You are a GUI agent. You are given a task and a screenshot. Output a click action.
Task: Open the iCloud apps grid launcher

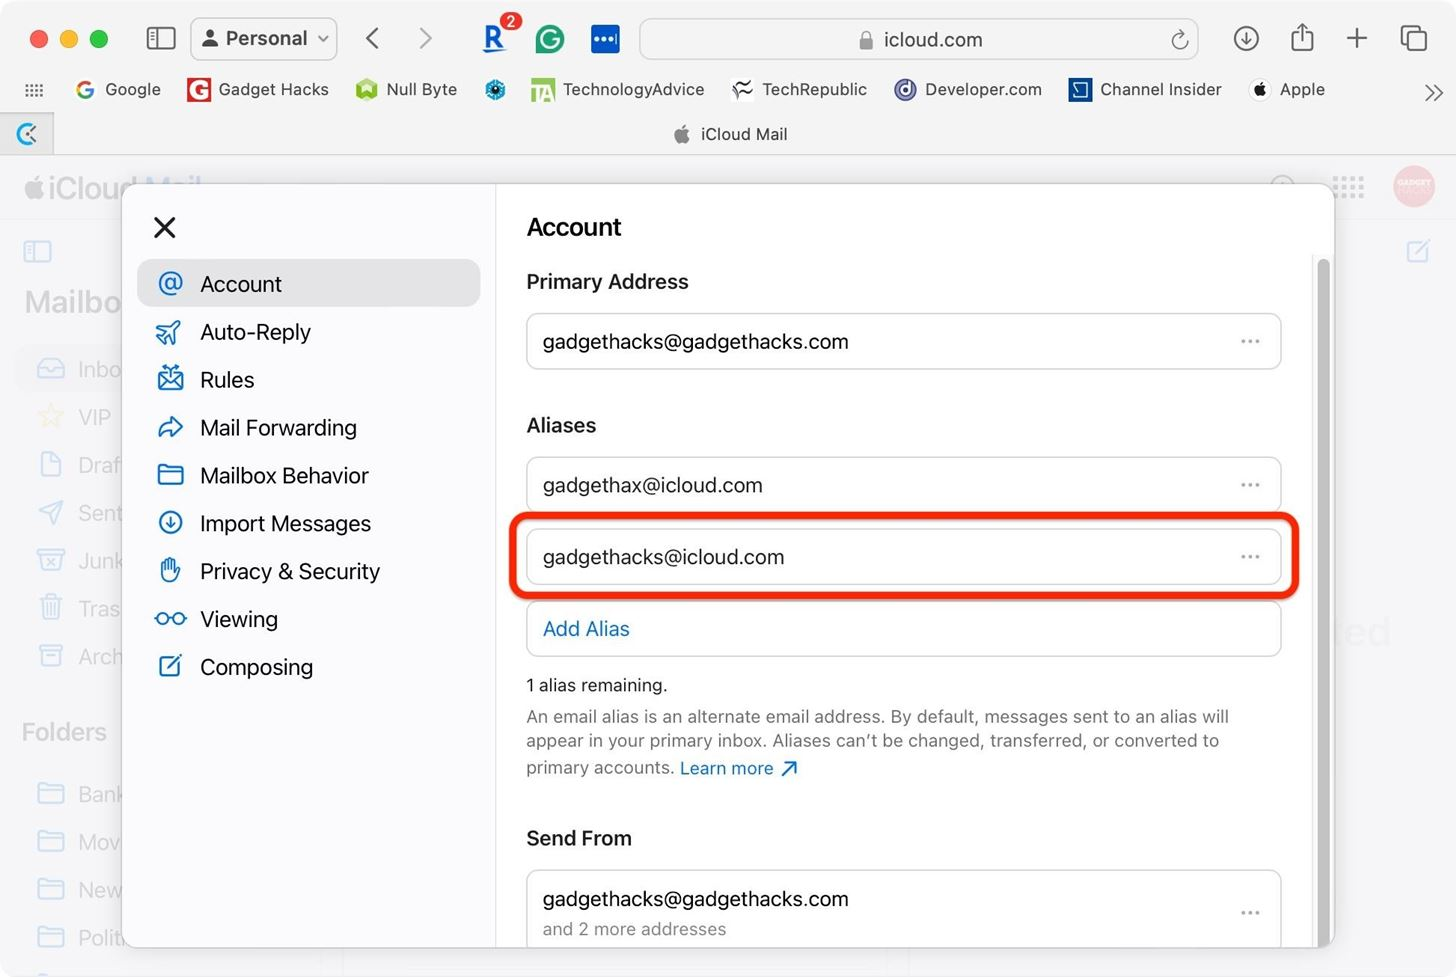point(1350,187)
